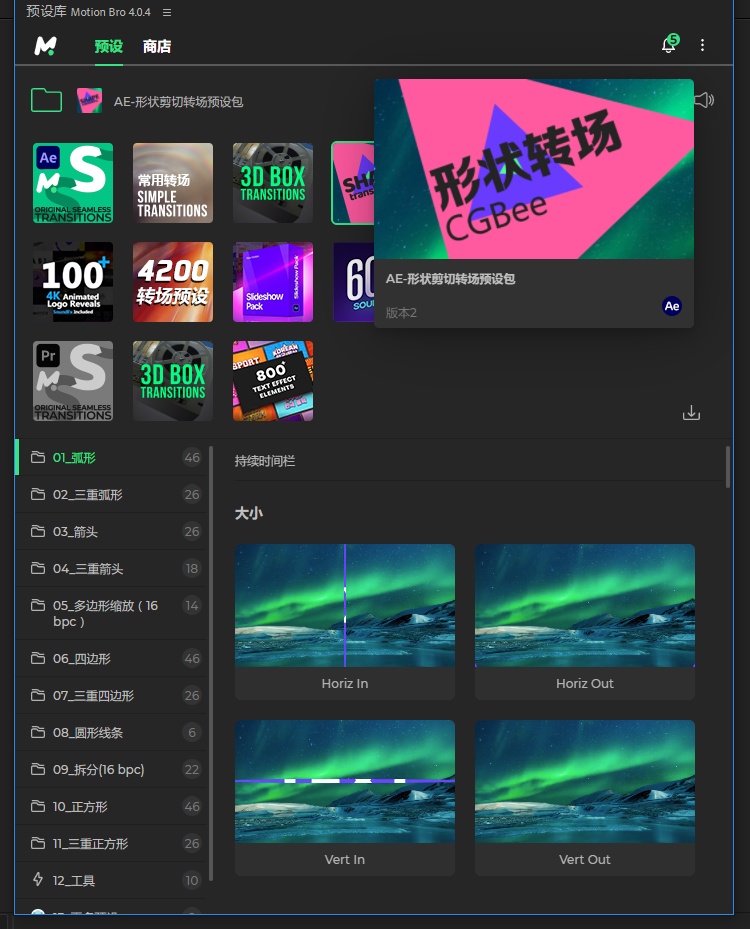750x929 pixels.
Task: Select the first-row 3D Box Transitions pack
Action: click(273, 183)
